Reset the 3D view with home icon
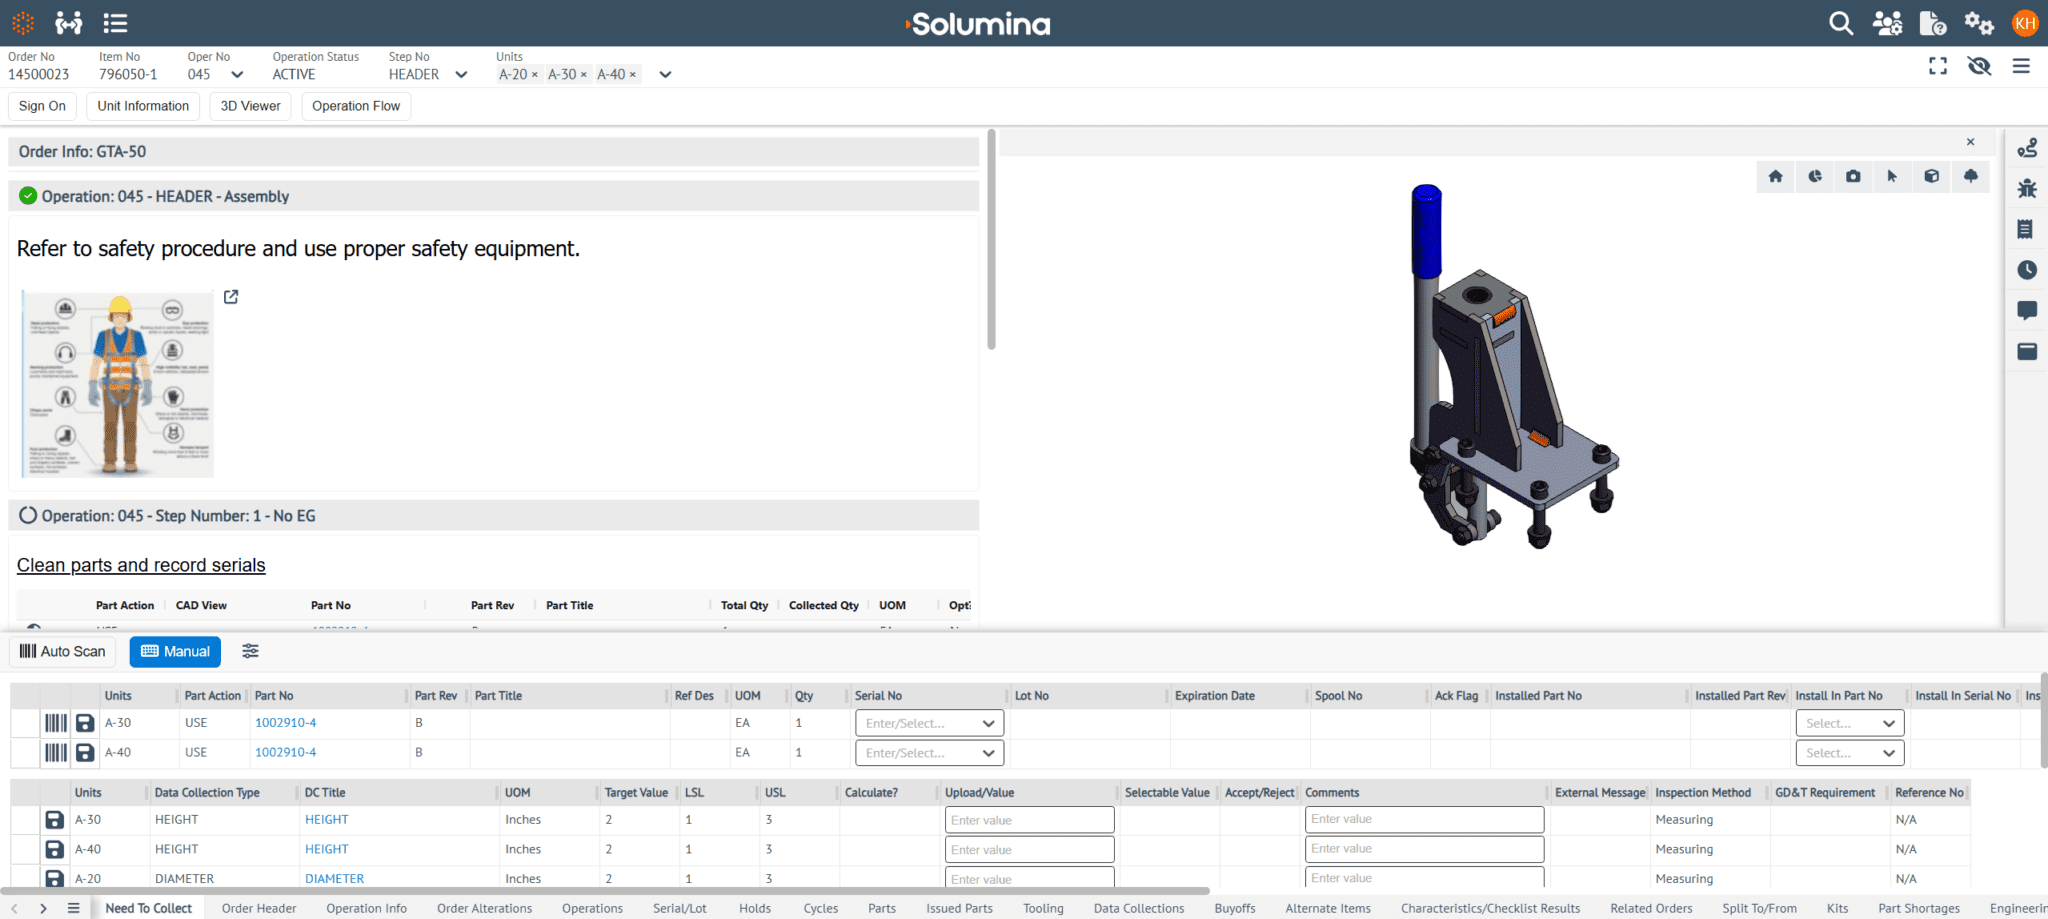Screen dimensions: 2048x919 [1775, 176]
